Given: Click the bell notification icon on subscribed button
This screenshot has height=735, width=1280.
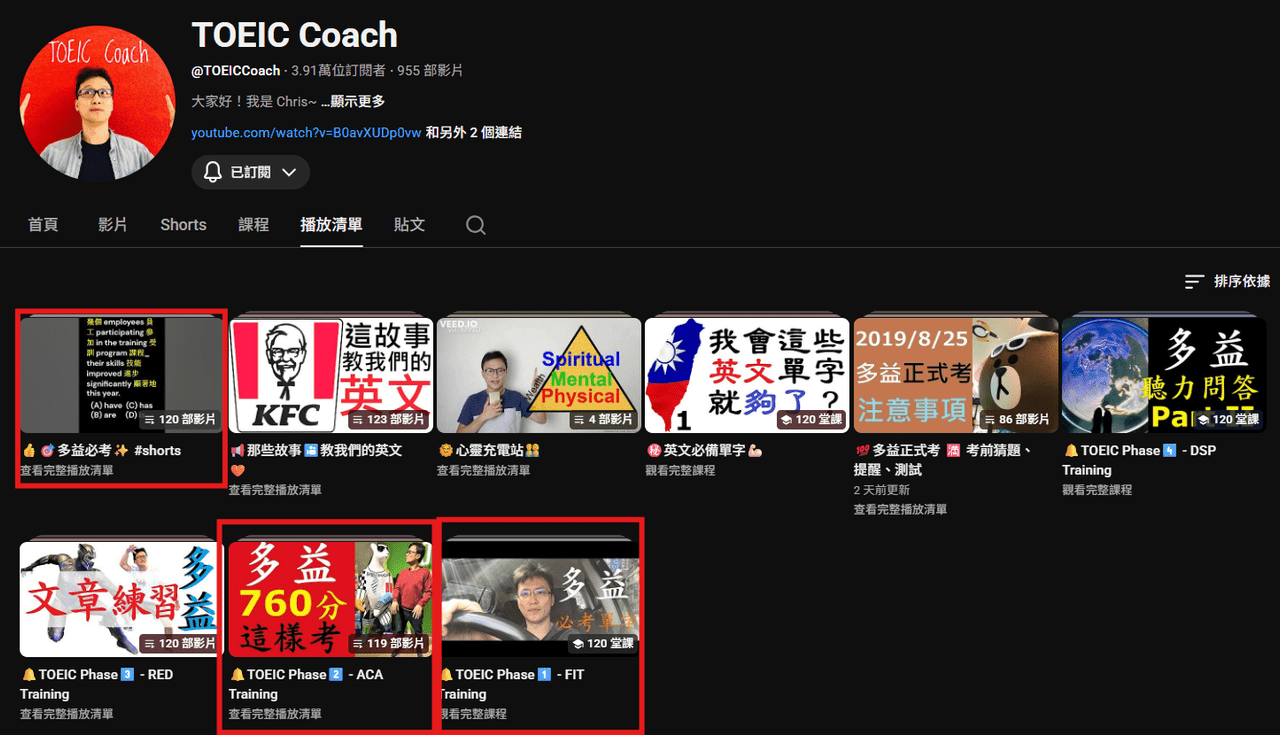Looking at the screenshot, I should (212, 172).
